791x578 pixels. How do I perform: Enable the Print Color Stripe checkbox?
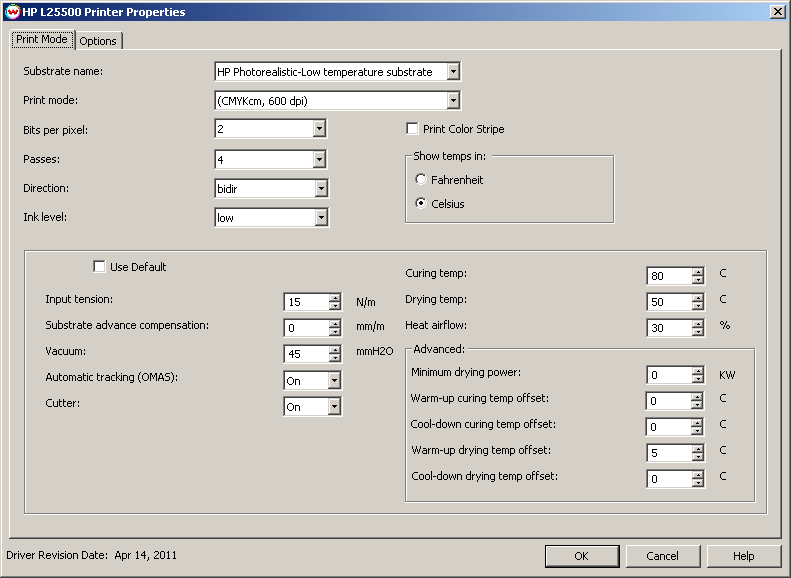[x=412, y=129]
